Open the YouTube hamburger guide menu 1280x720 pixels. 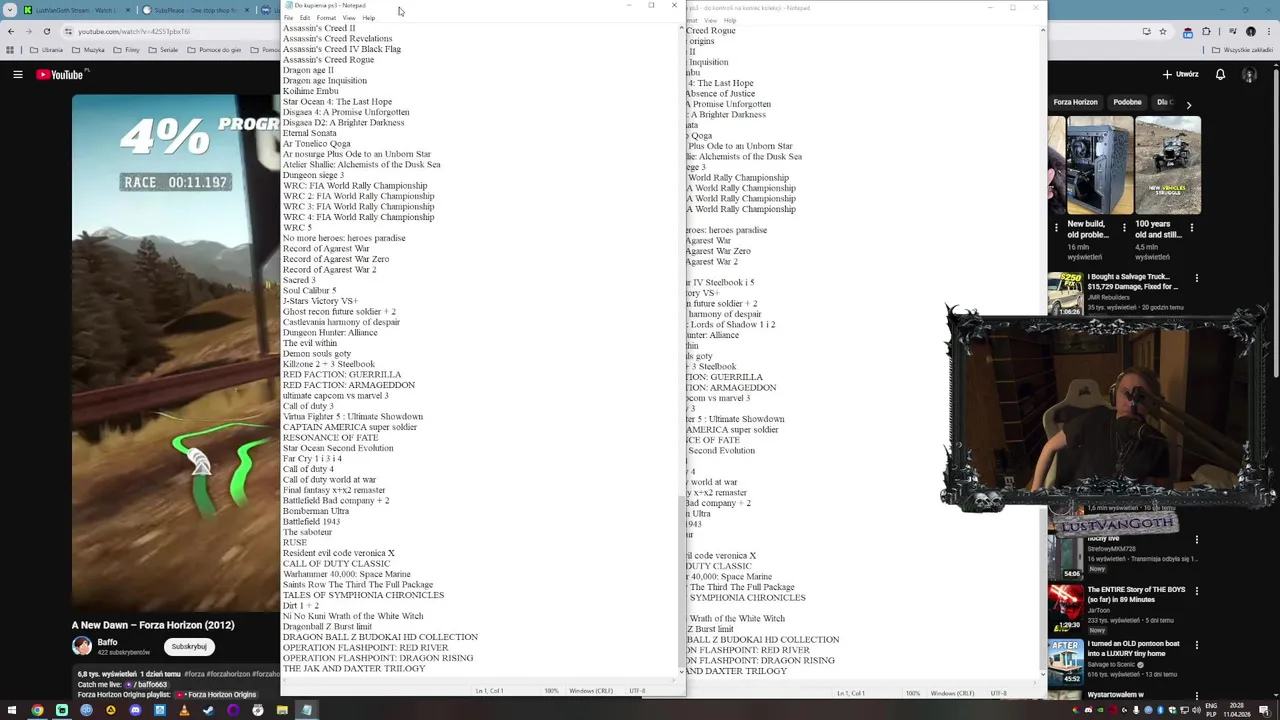[18, 74]
